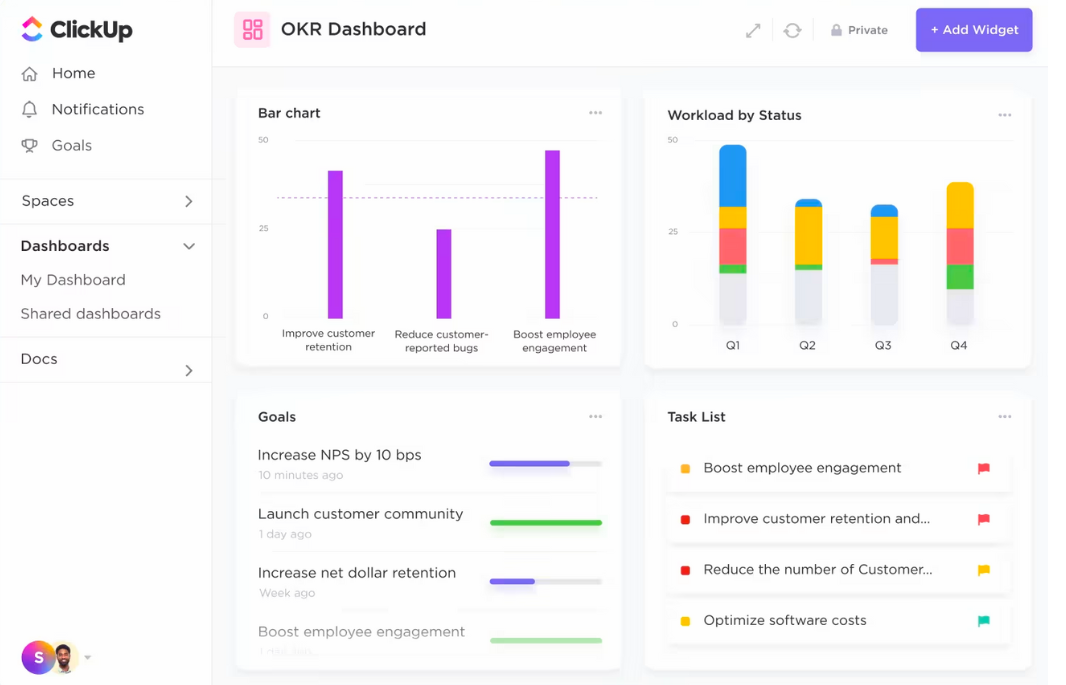Viewport: 1066px width, 685px height.
Task: Click the OKR Dashboard grid icon
Action: pyautogui.click(x=253, y=30)
